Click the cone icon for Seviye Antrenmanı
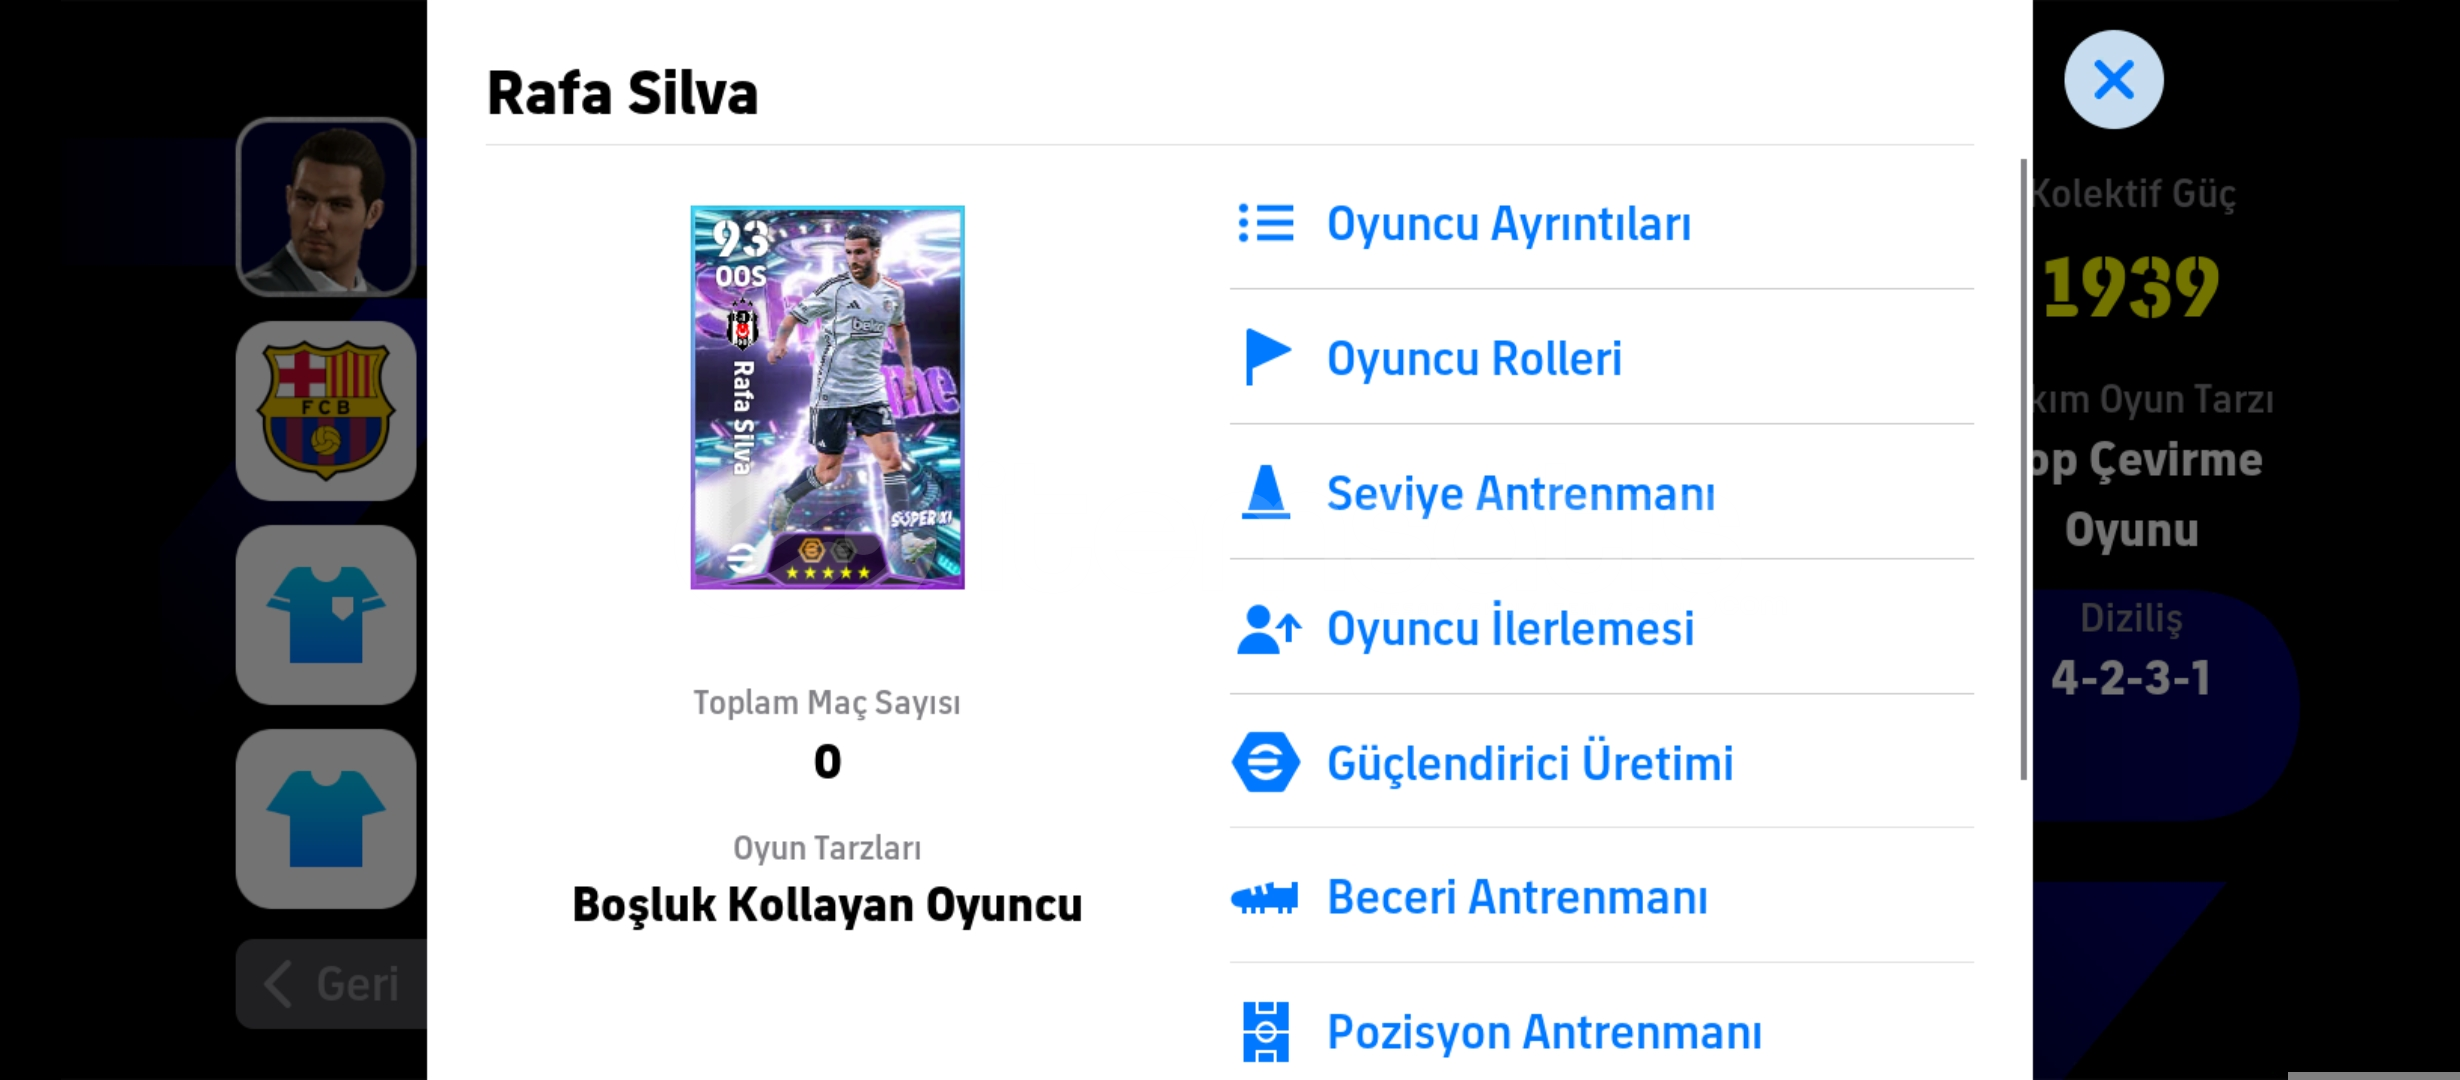2460x1080 pixels. pyautogui.click(x=1265, y=492)
